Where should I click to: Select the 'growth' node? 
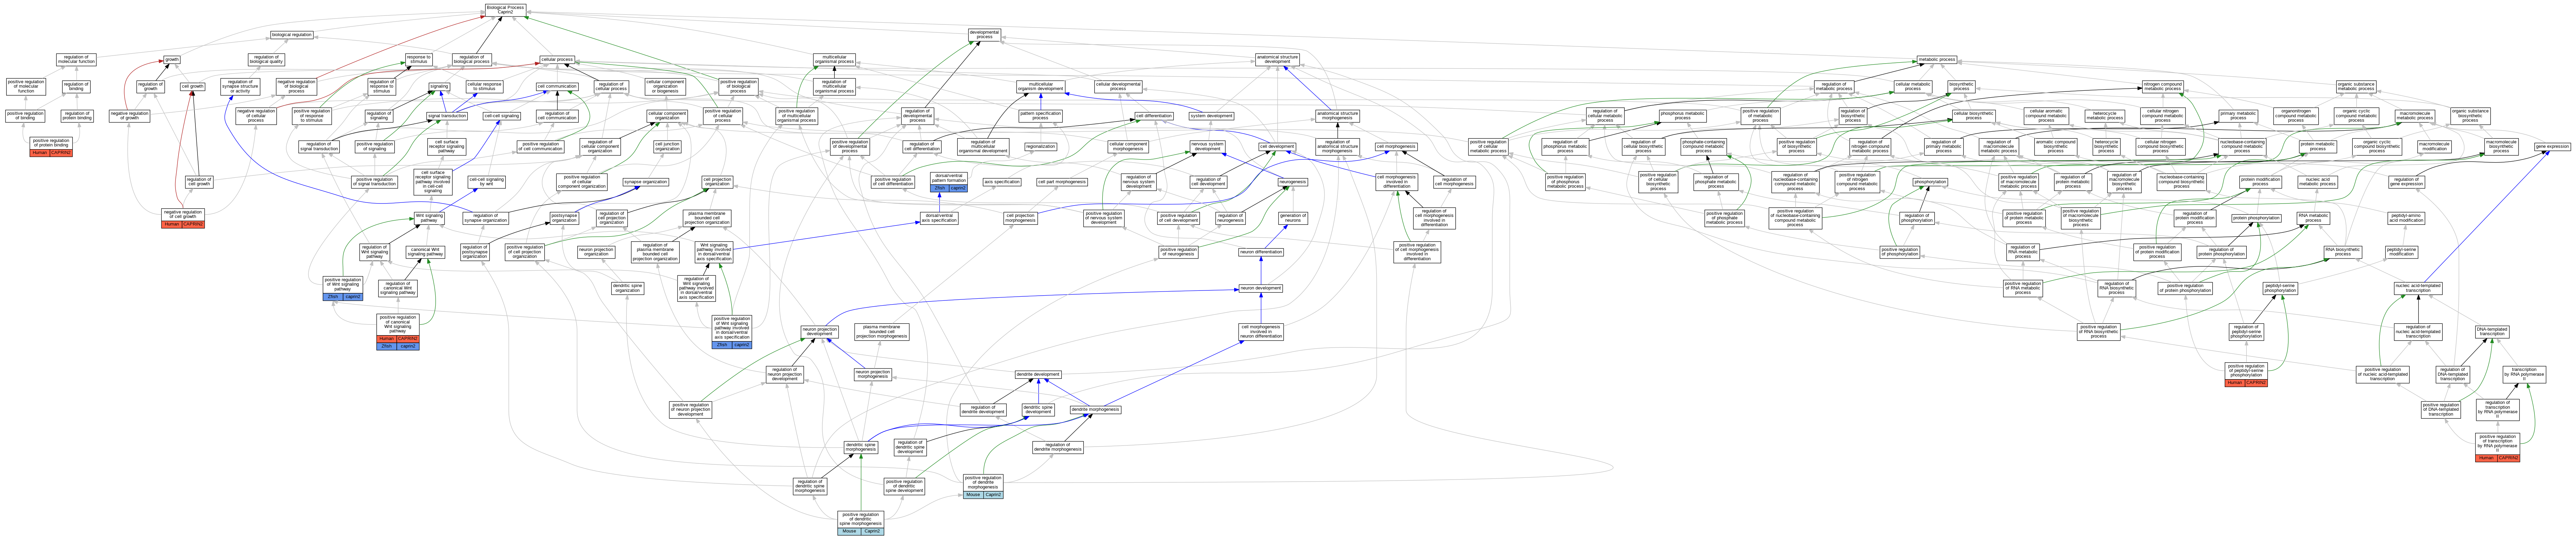[172, 60]
